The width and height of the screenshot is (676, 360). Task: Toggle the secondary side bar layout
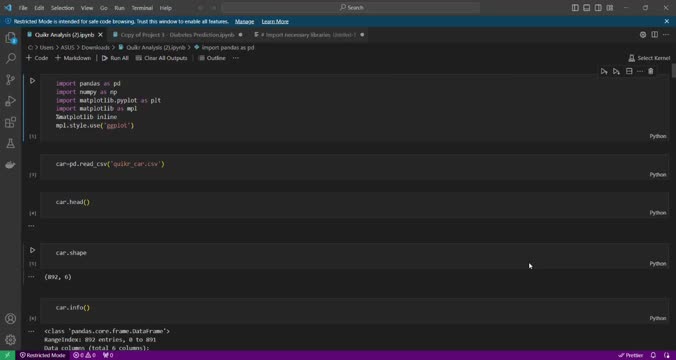tap(598, 8)
